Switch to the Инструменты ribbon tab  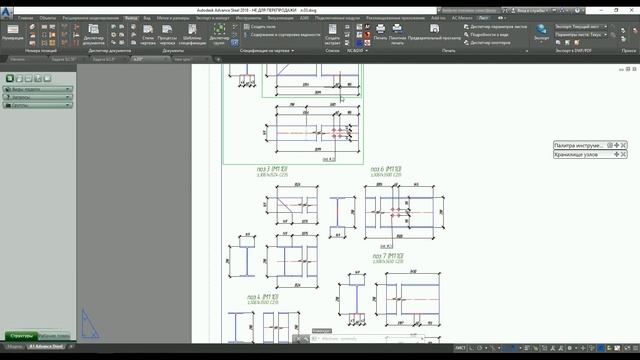(249, 18)
